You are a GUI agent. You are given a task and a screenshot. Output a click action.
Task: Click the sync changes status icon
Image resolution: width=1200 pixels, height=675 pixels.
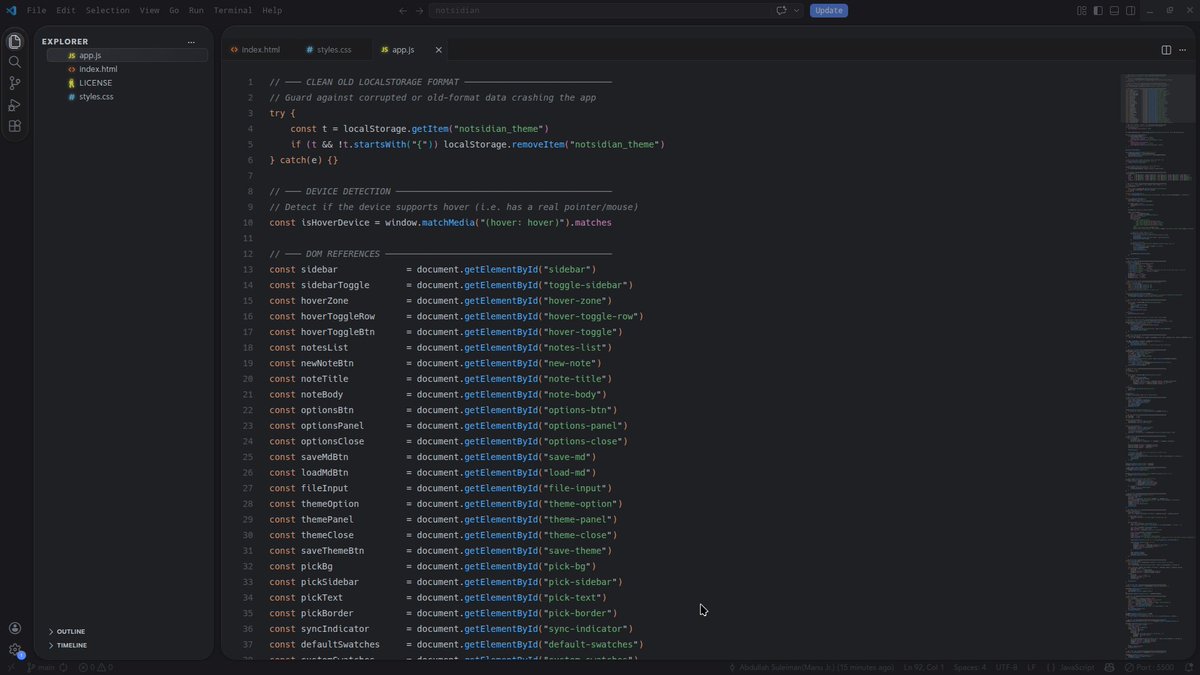coord(63,667)
